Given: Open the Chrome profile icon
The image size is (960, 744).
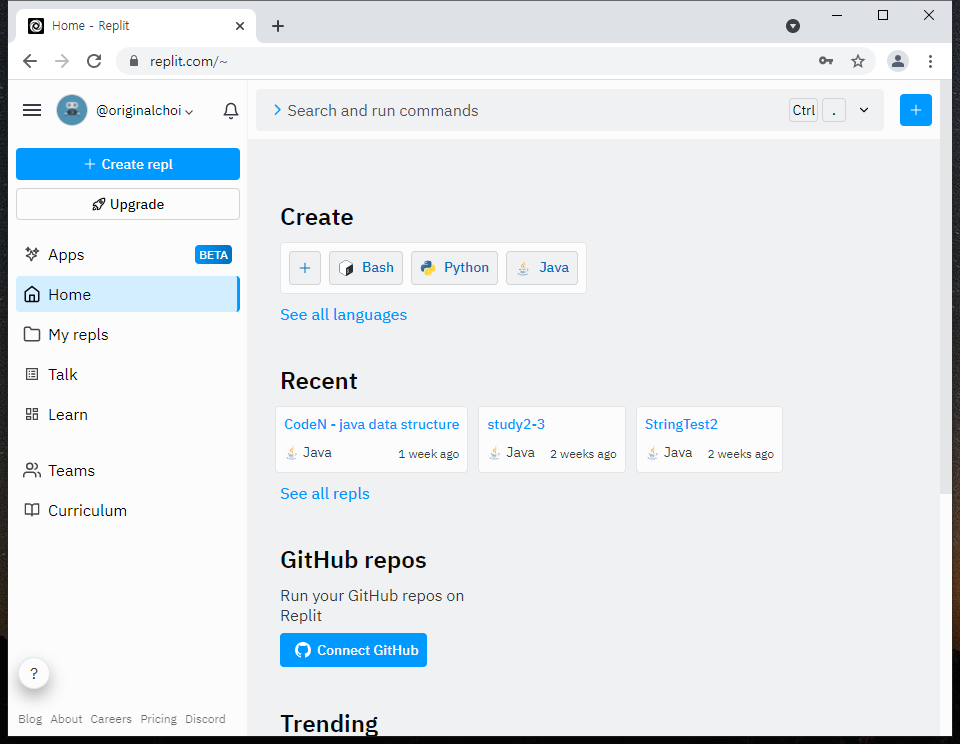Looking at the screenshot, I should 898,61.
